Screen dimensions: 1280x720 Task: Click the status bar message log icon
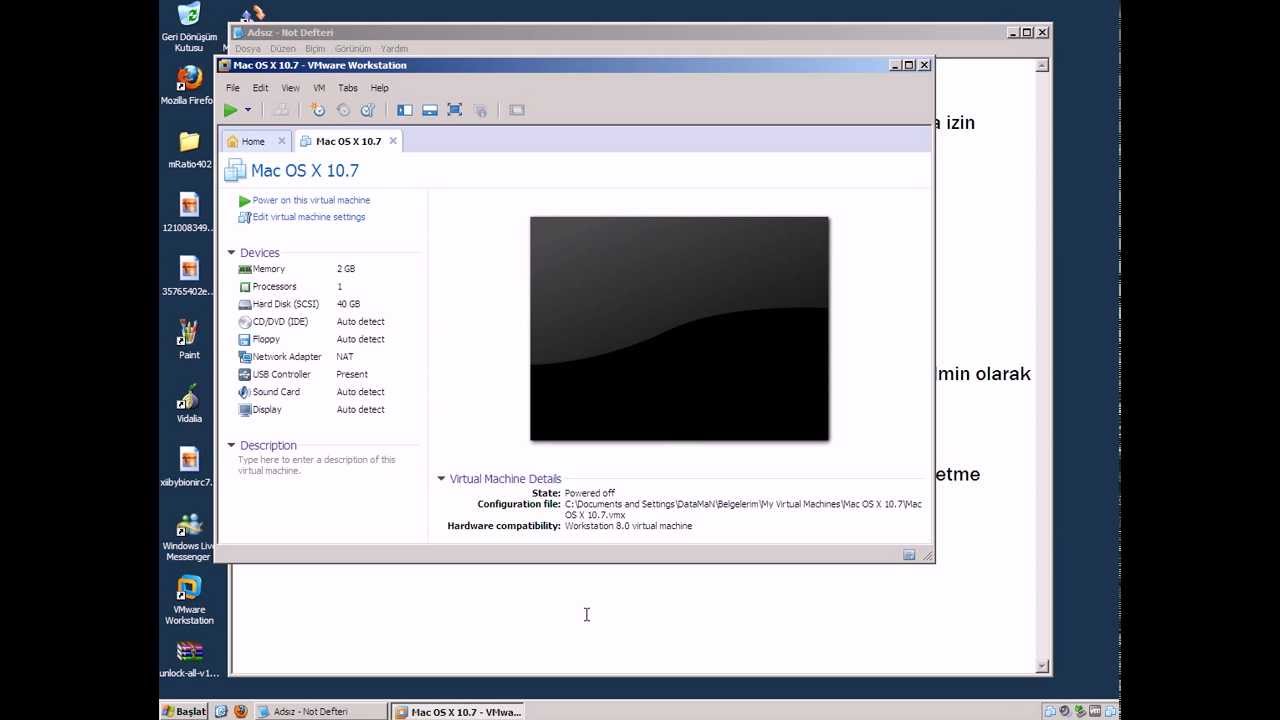pos(909,555)
